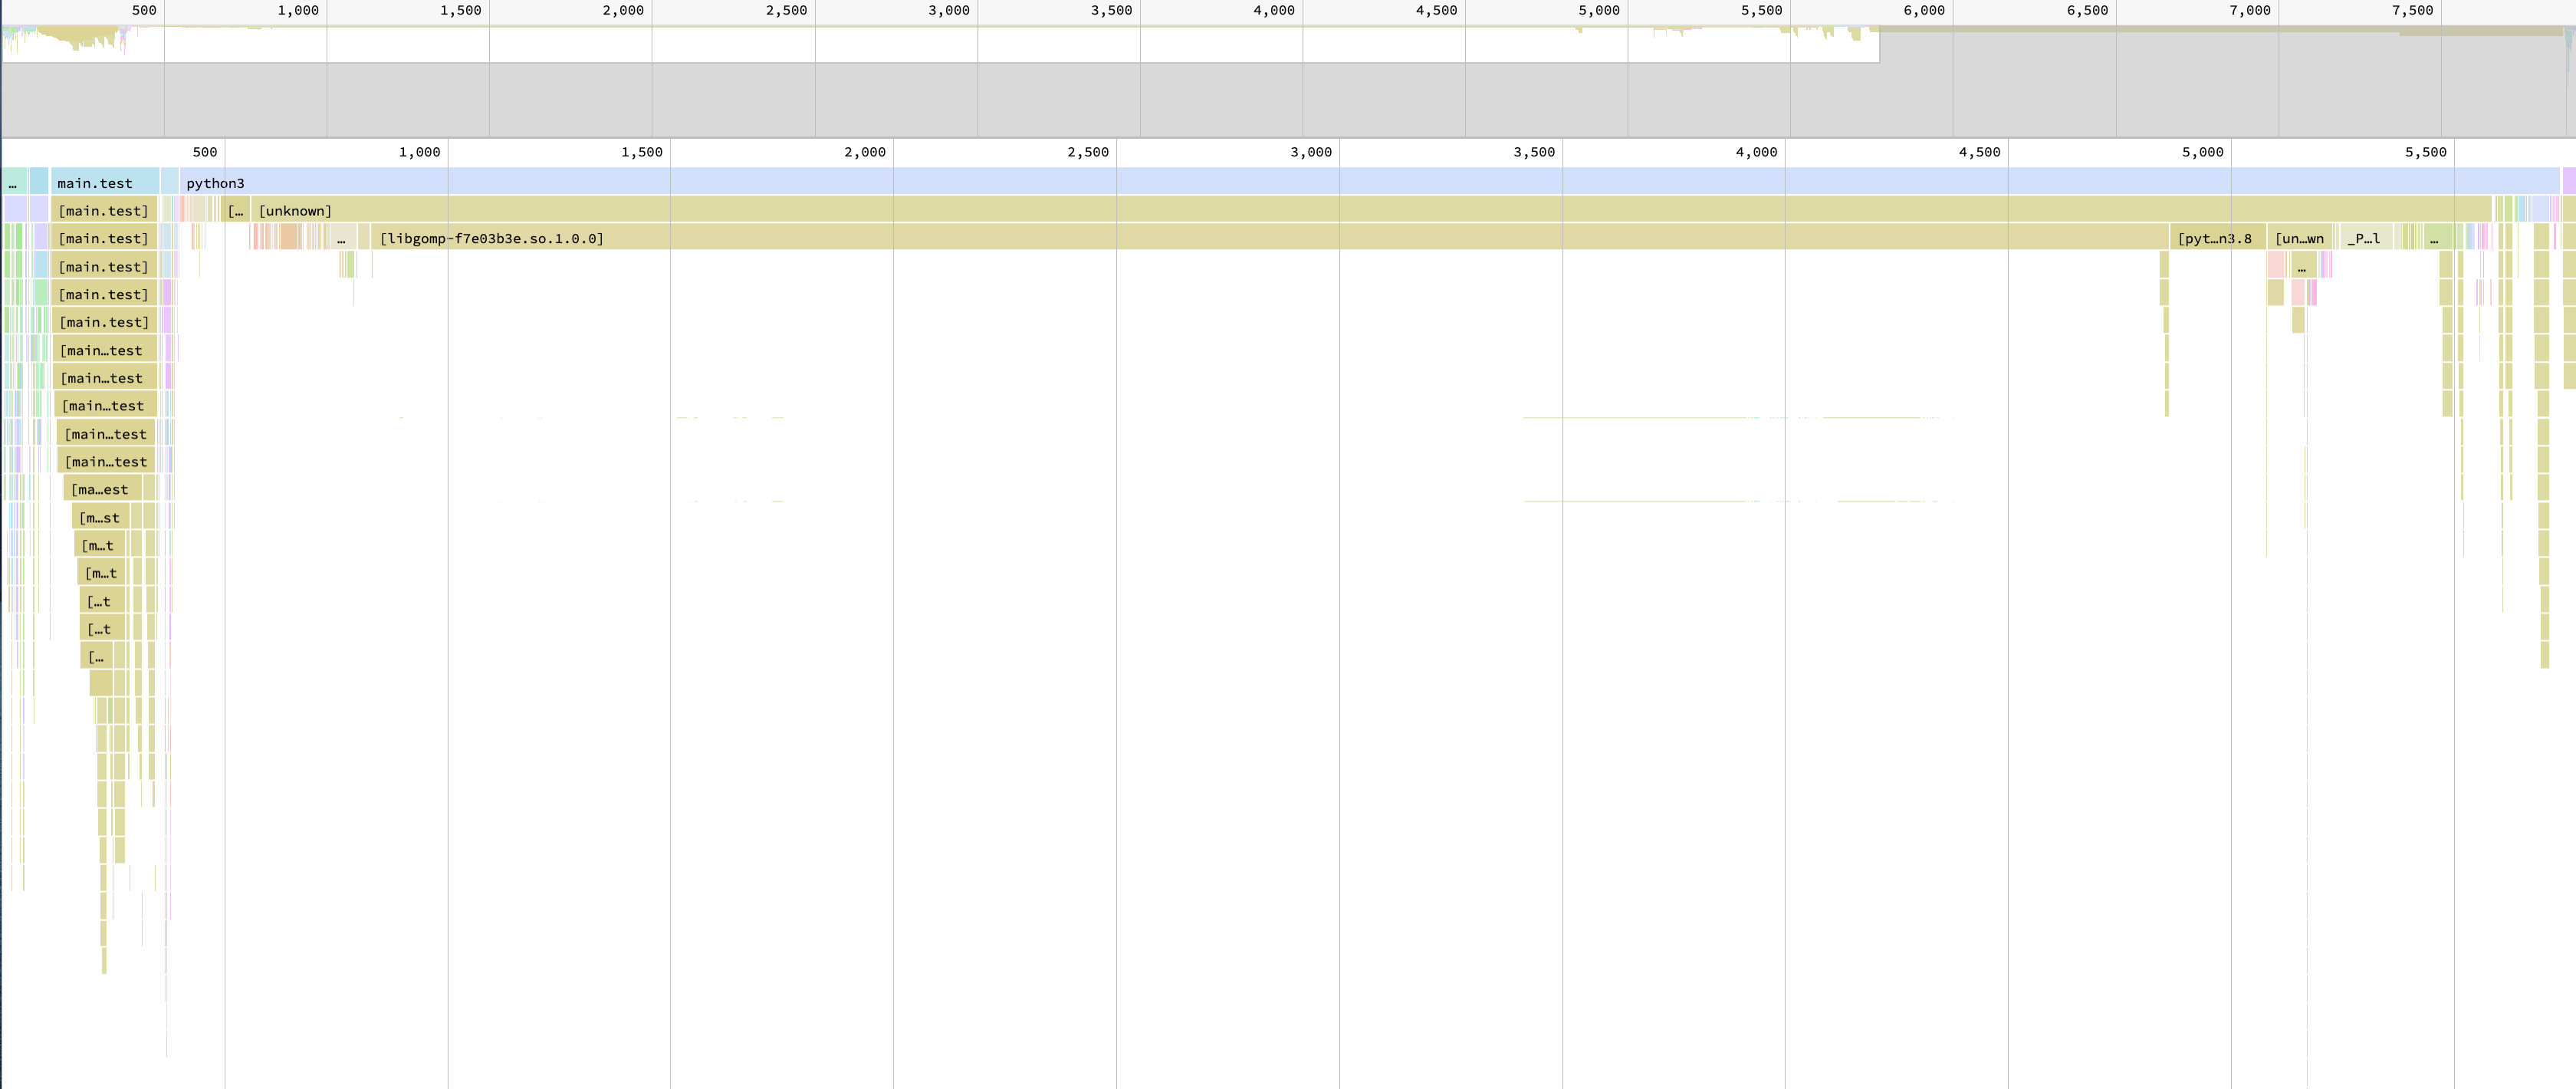Select the leftmost … frame in the top row

pyautogui.click(x=13, y=183)
